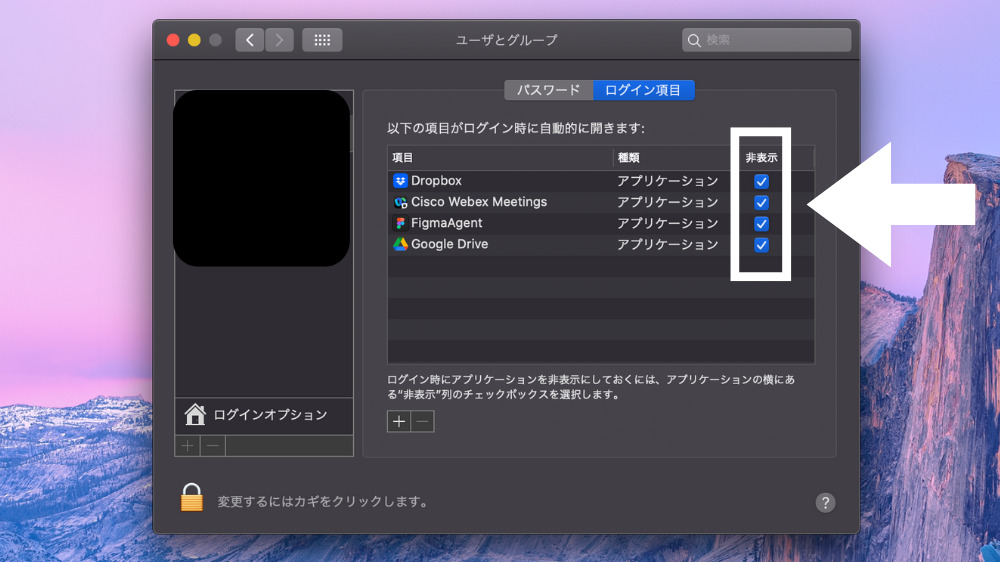Open ログインオプション in the sidebar
Image resolution: width=1000 pixels, height=562 pixels.
(264, 415)
